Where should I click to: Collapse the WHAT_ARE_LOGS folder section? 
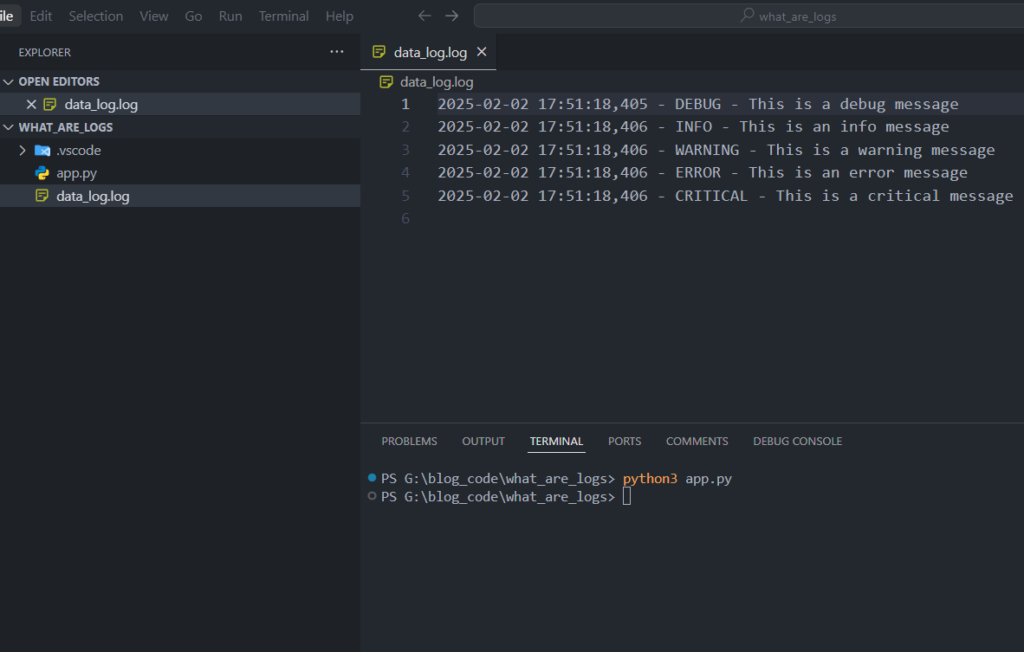click(9, 128)
